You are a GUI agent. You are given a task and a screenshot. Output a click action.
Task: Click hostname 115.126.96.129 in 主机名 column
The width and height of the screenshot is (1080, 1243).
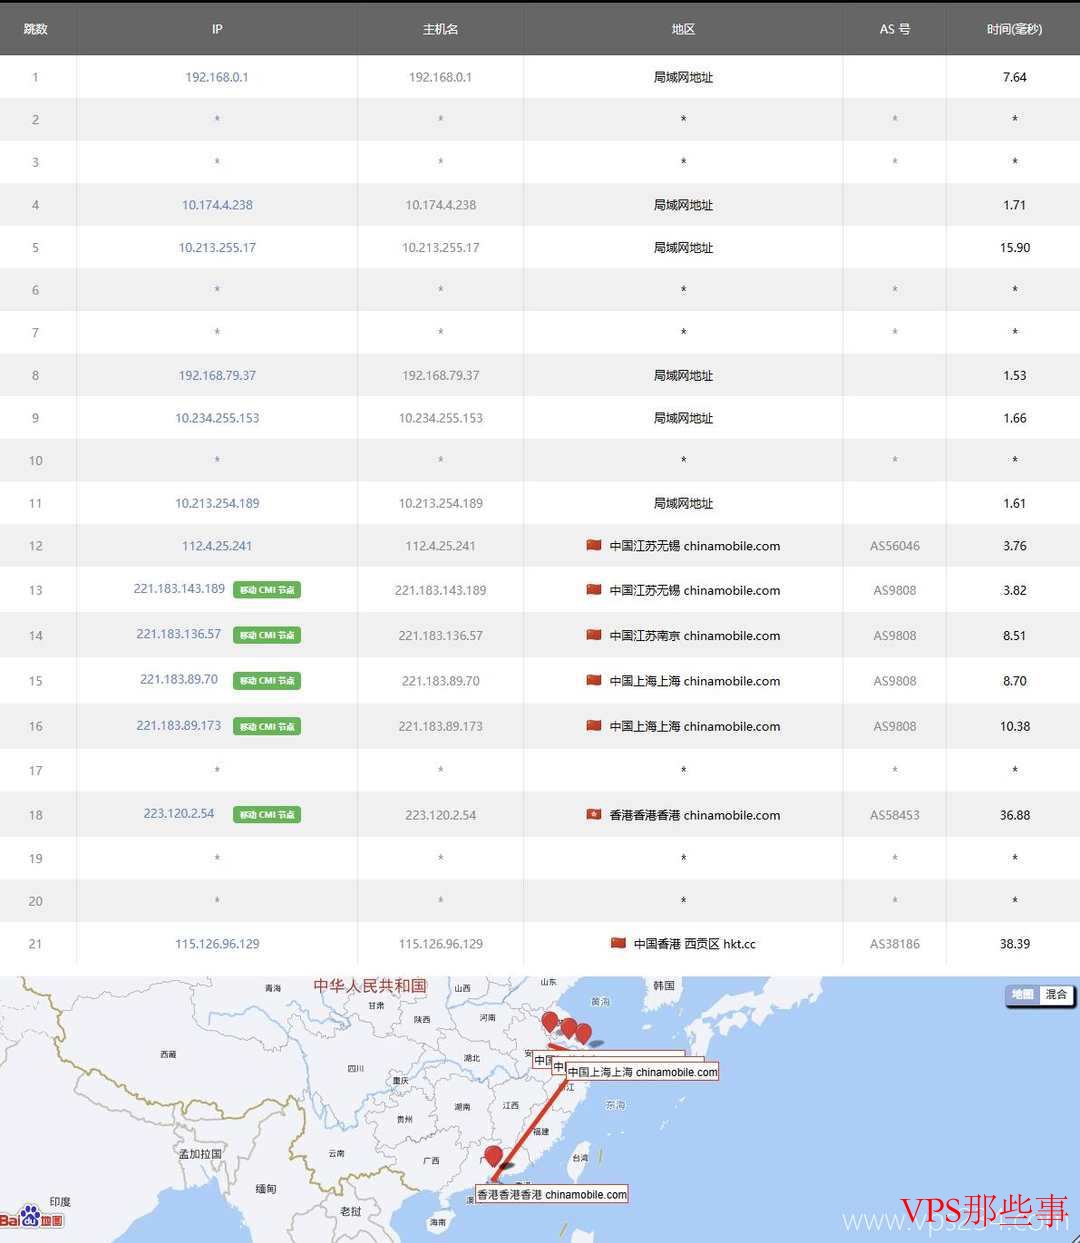click(440, 944)
